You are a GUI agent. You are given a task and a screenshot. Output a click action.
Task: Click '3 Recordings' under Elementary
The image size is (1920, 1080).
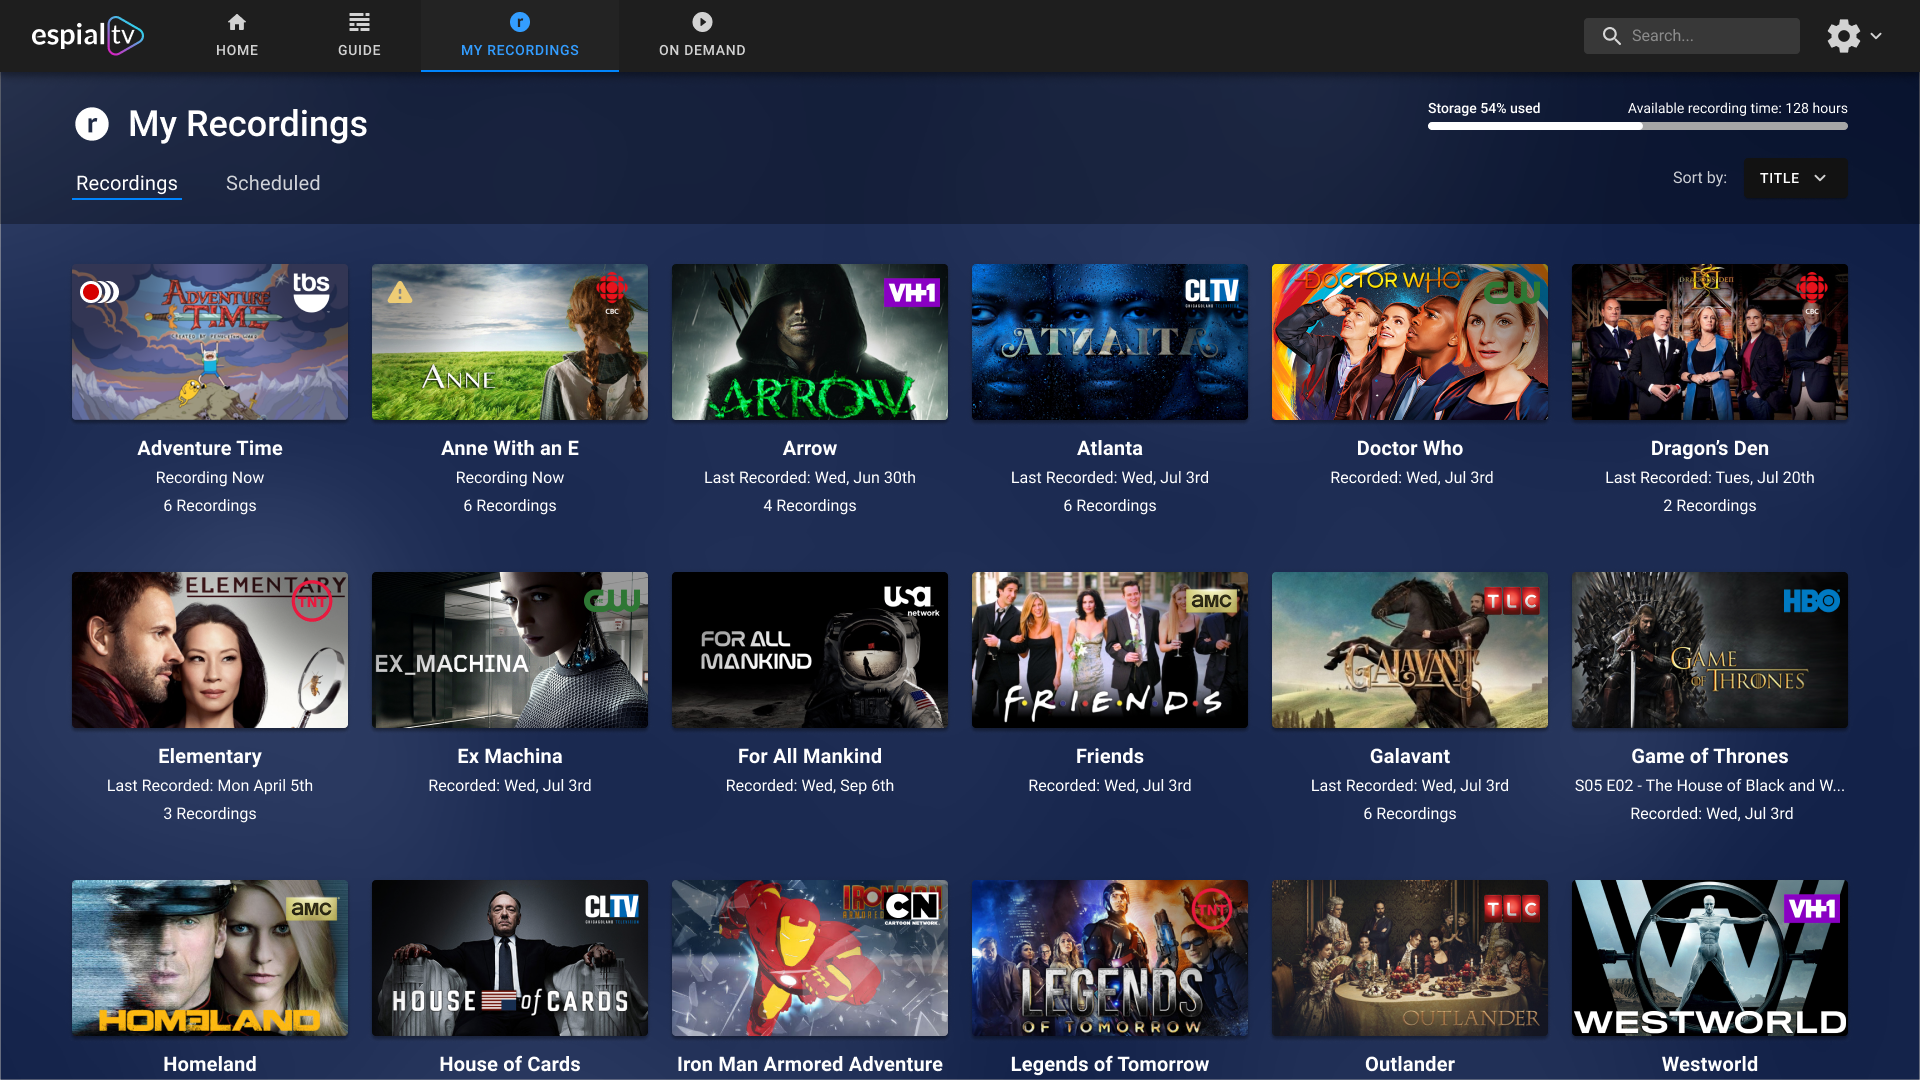point(210,813)
